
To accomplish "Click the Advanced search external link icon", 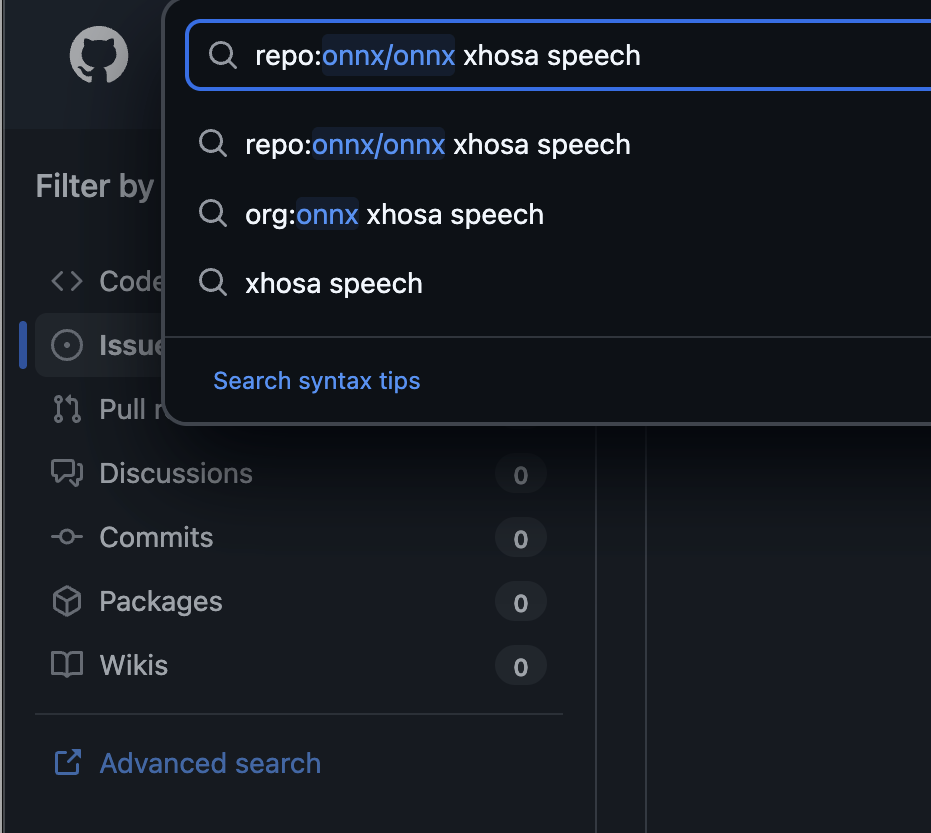I will (x=67, y=763).
